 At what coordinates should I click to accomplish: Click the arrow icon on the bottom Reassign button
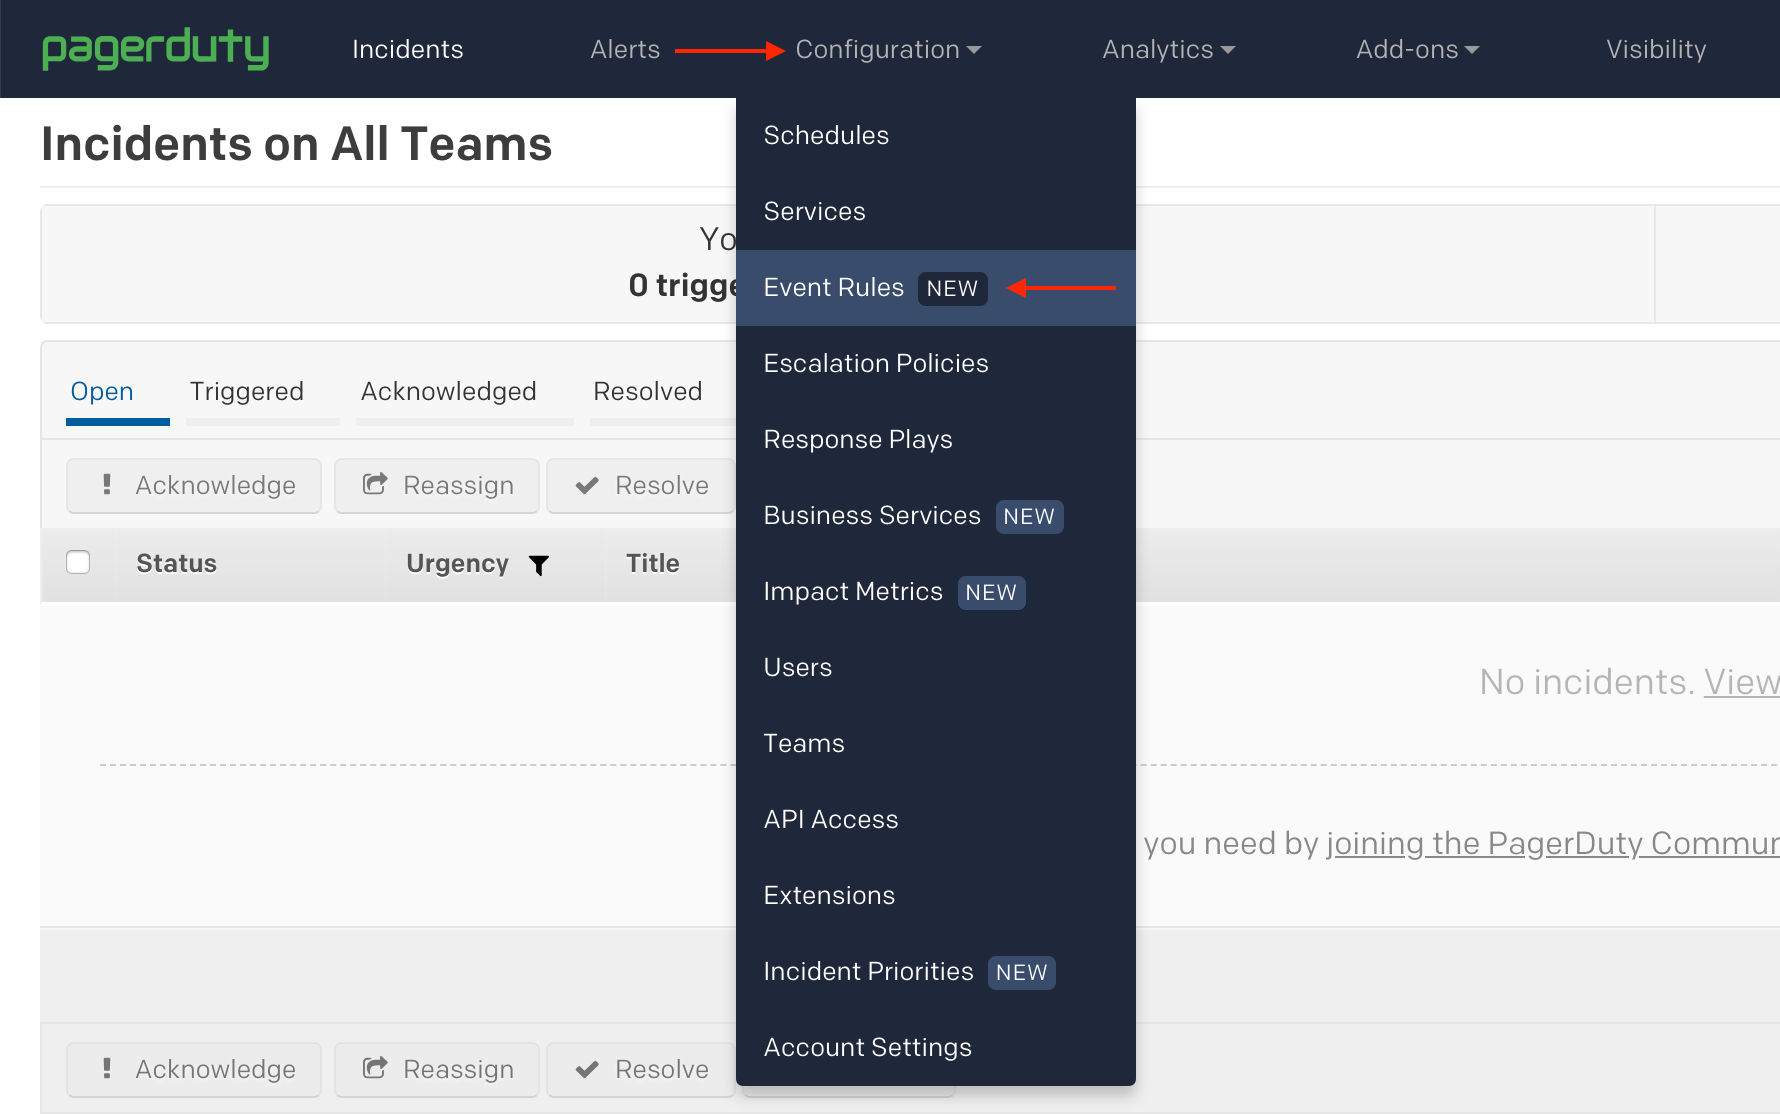375,1069
